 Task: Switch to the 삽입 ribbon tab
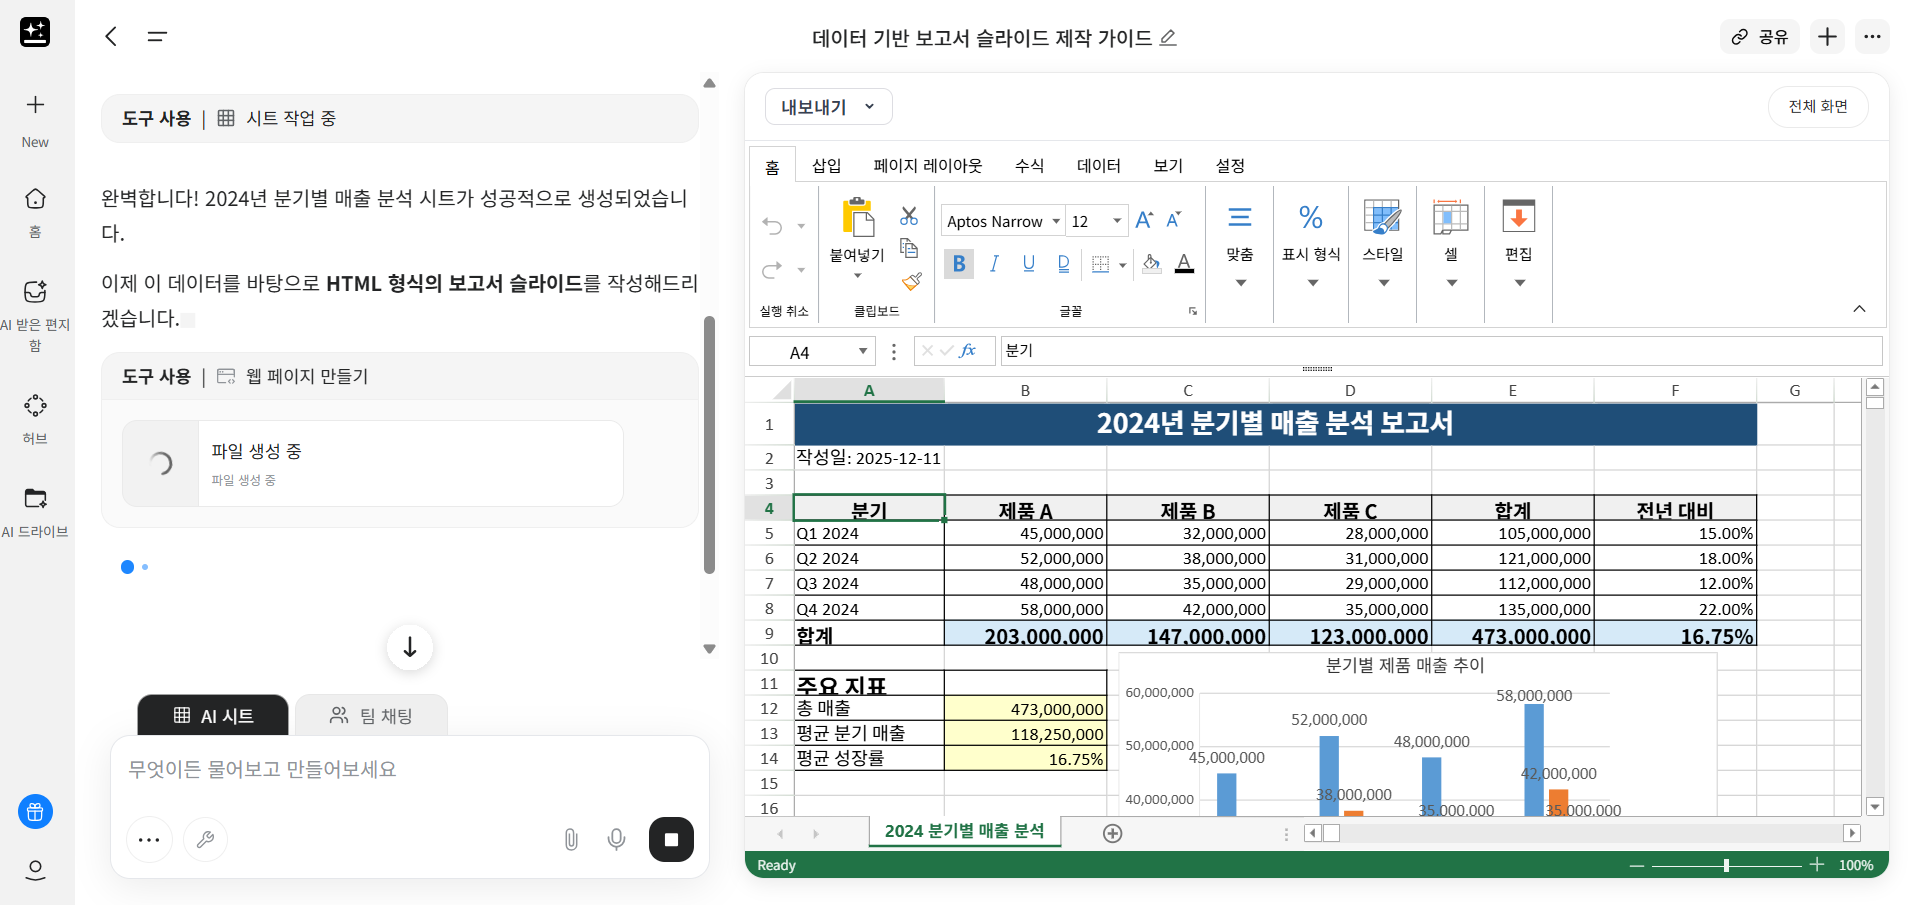click(x=826, y=166)
